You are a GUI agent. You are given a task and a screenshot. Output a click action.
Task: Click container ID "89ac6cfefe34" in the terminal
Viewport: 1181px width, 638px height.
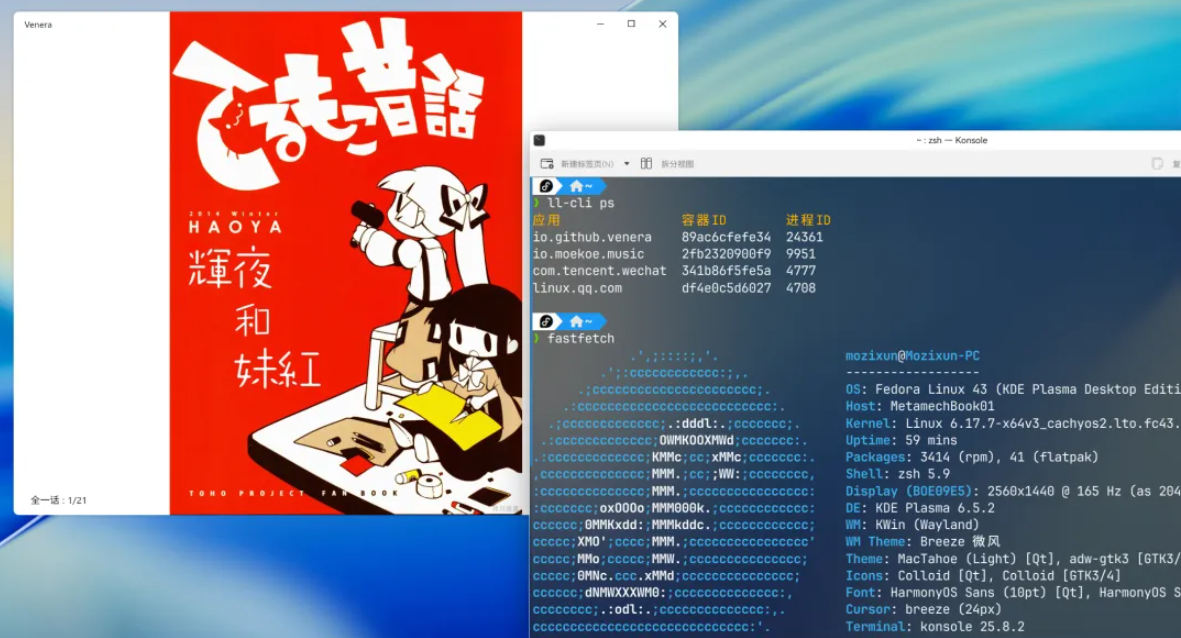click(x=726, y=237)
